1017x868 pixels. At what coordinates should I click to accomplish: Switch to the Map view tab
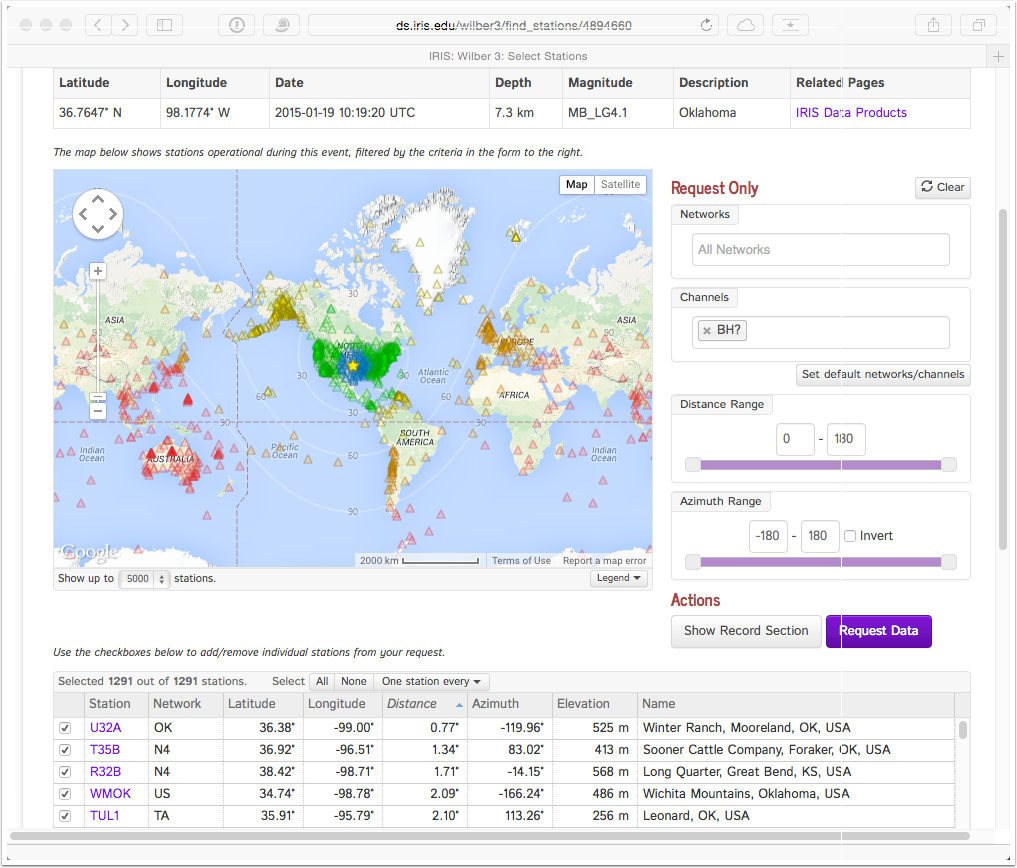click(x=577, y=184)
